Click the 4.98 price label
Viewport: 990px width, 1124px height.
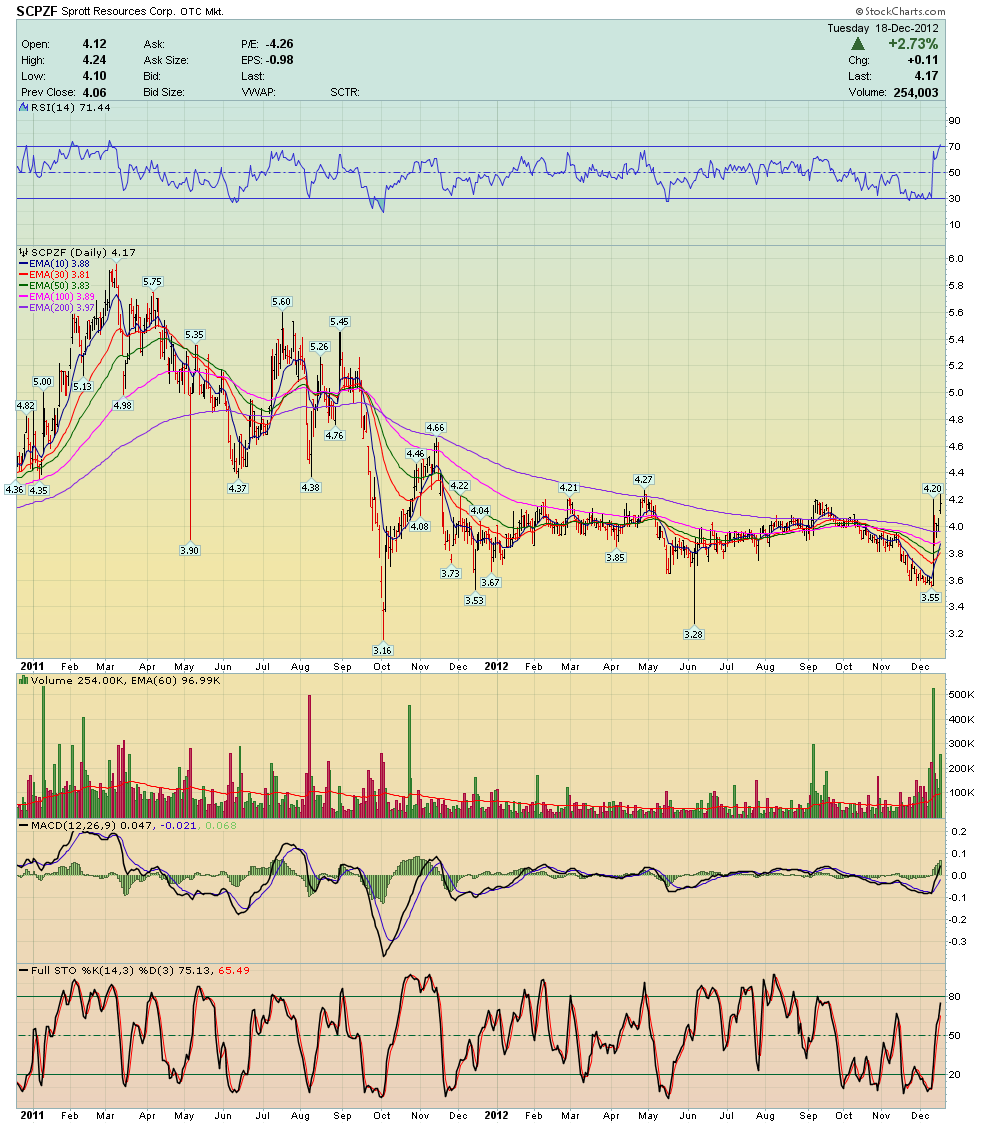click(x=123, y=406)
